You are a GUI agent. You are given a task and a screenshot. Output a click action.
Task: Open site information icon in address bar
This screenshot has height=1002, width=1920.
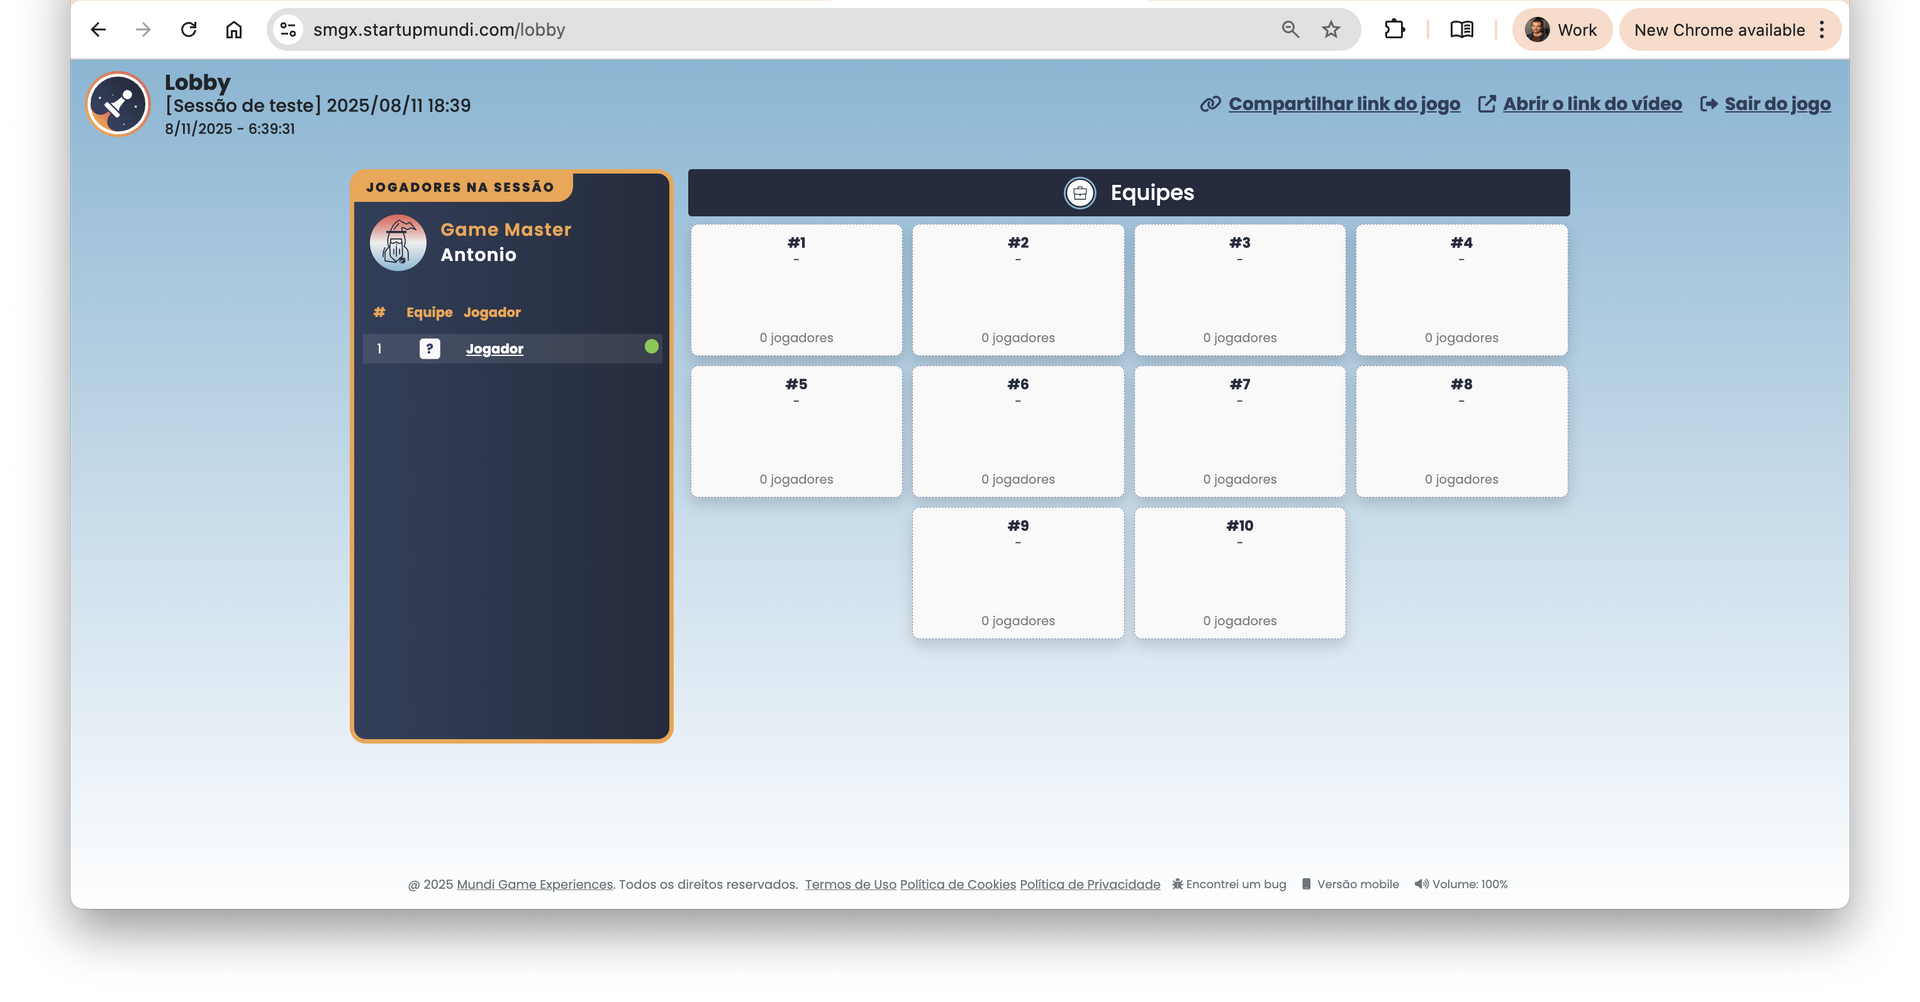pyautogui.click(x=288, y=30)
